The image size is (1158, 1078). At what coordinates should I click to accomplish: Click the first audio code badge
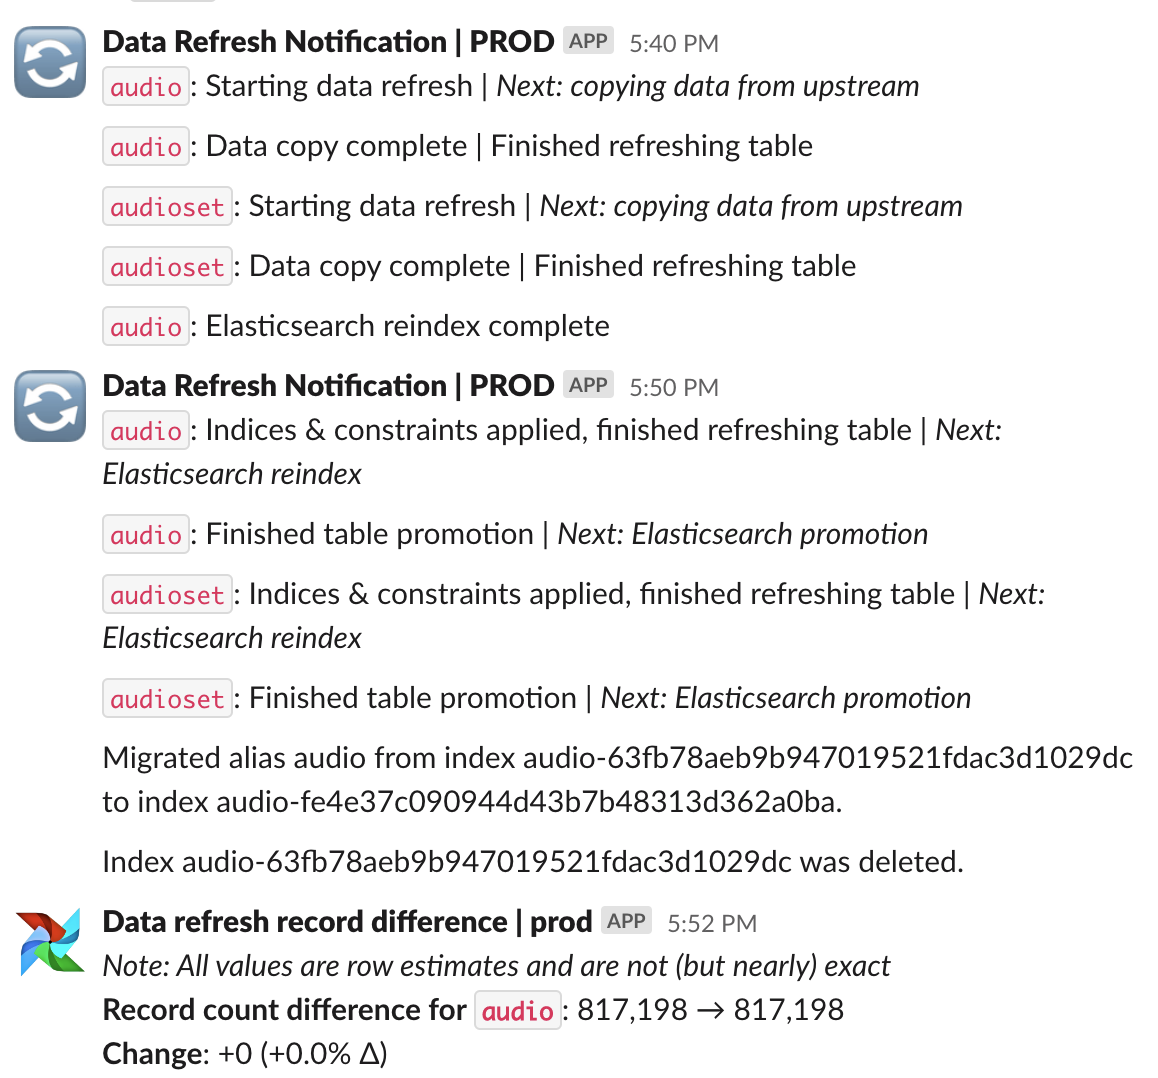click(145, 86)
